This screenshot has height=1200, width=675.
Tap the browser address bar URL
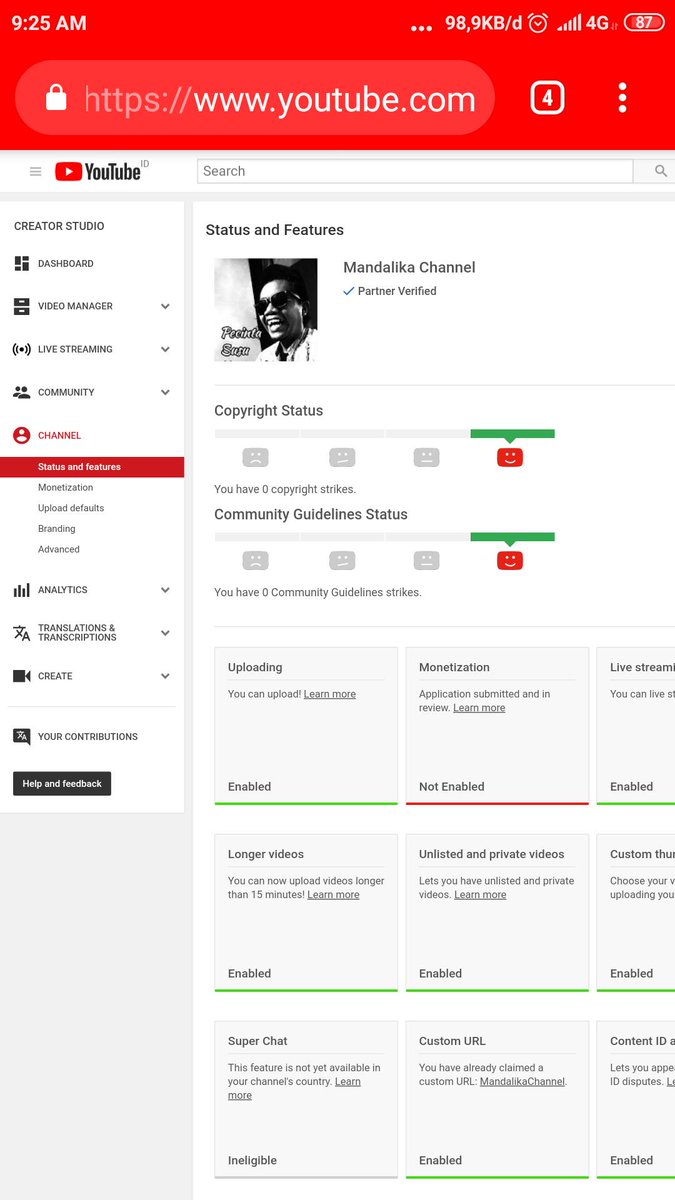click(x=280, y=99)
